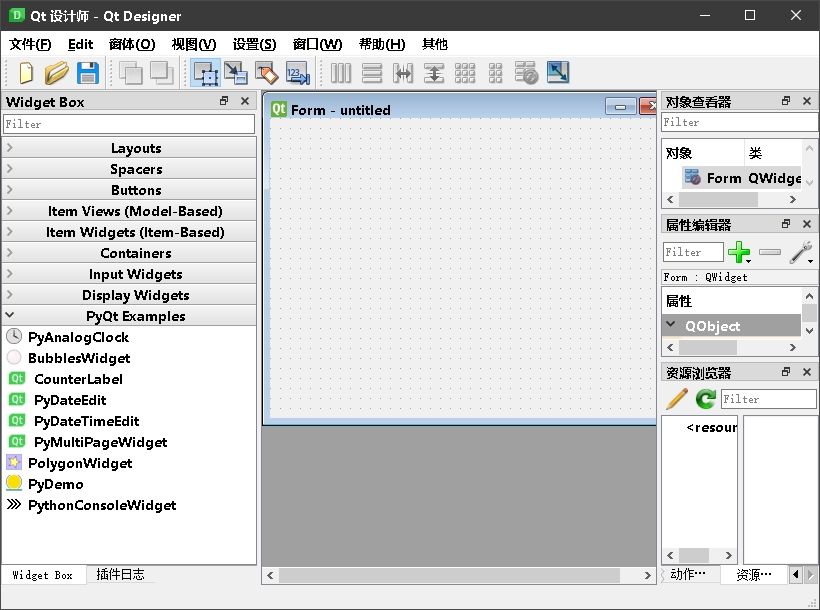This screenshot has width=820, height=610.
Task: Select the PyDateEdit widget
Action: 70,400
